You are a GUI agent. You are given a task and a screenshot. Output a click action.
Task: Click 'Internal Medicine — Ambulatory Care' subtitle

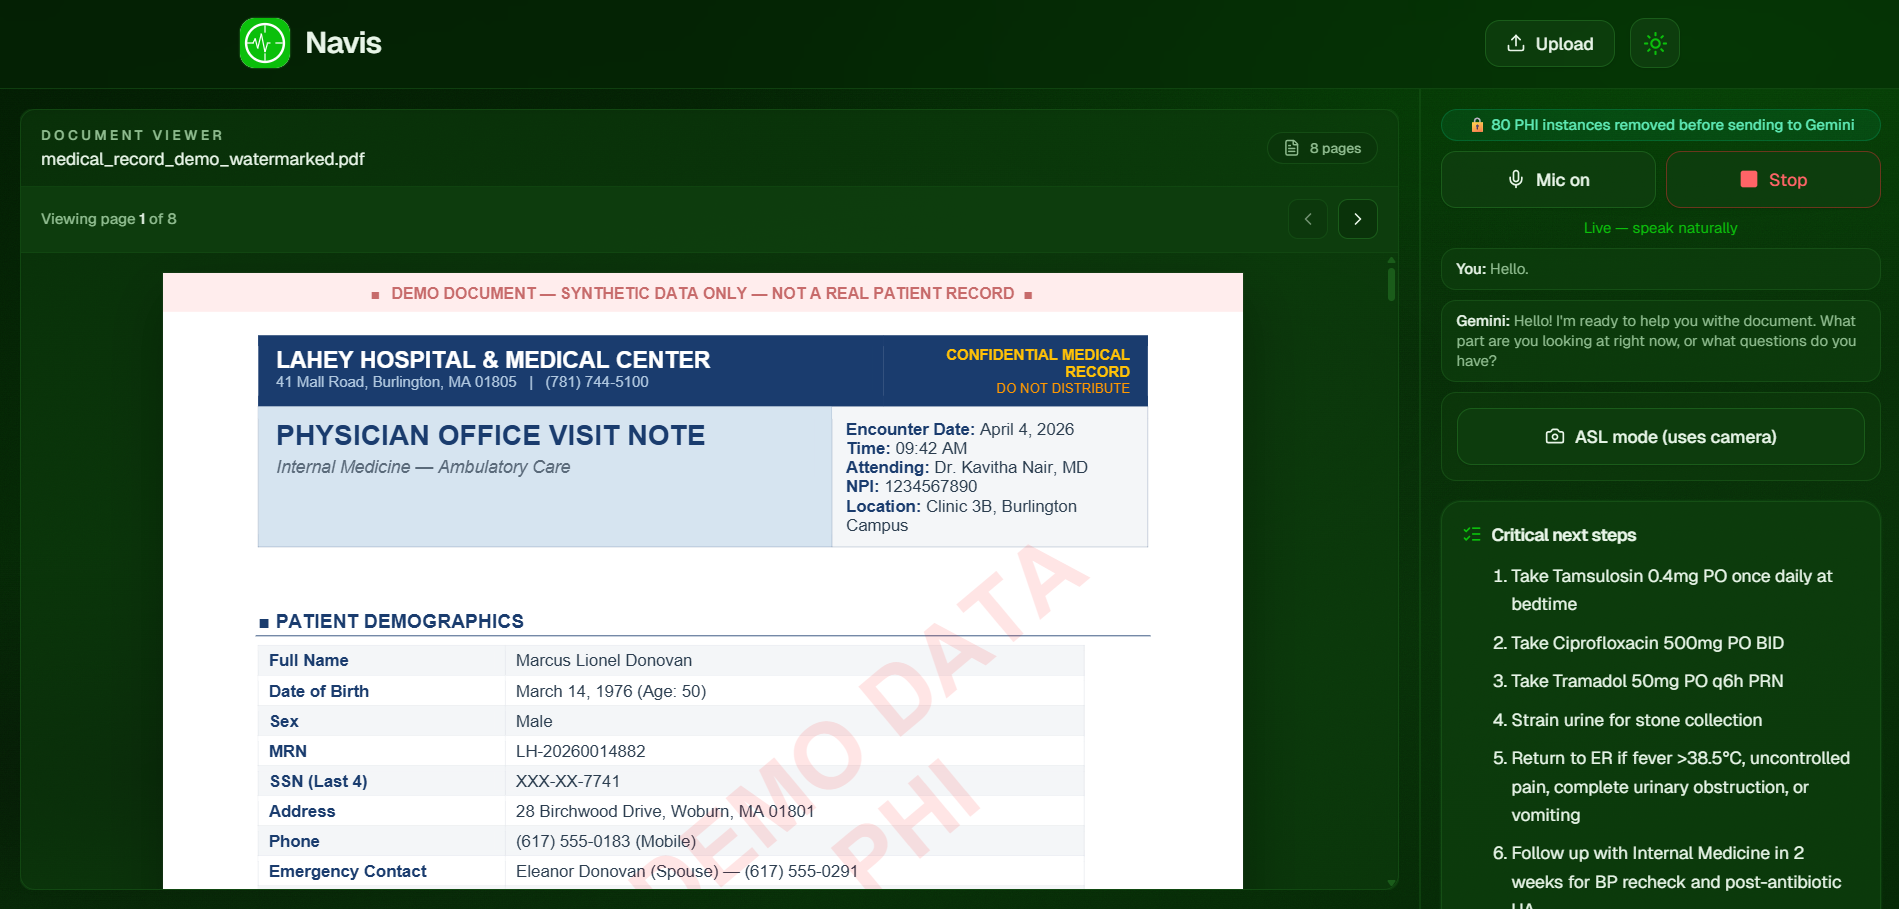(x=423, y=467)
